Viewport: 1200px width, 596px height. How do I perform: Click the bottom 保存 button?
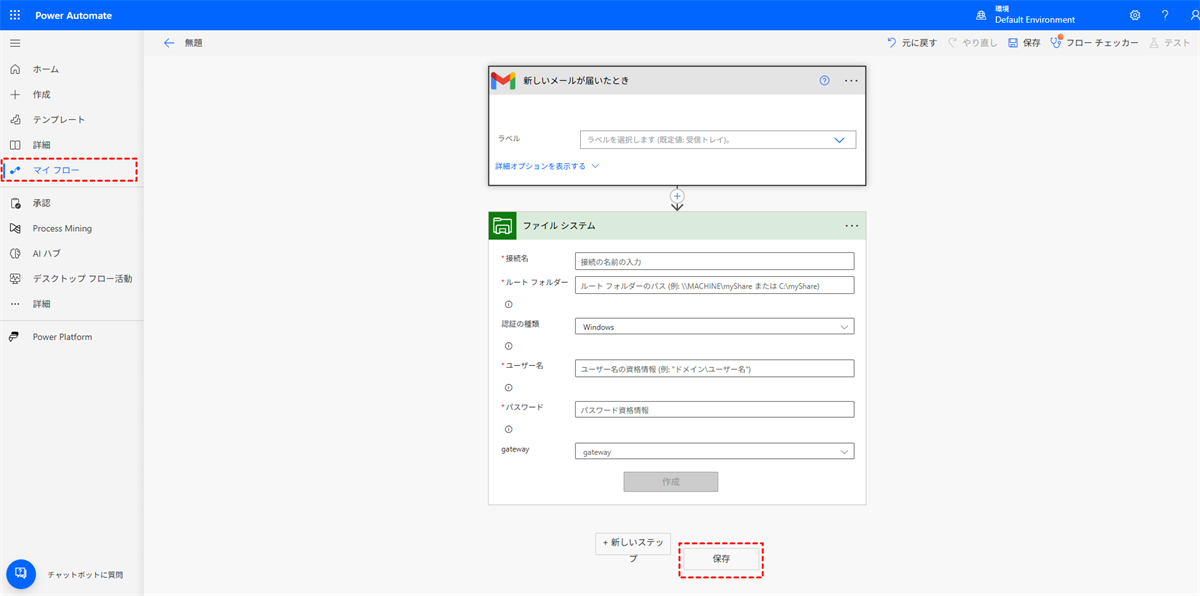[721, 558]
